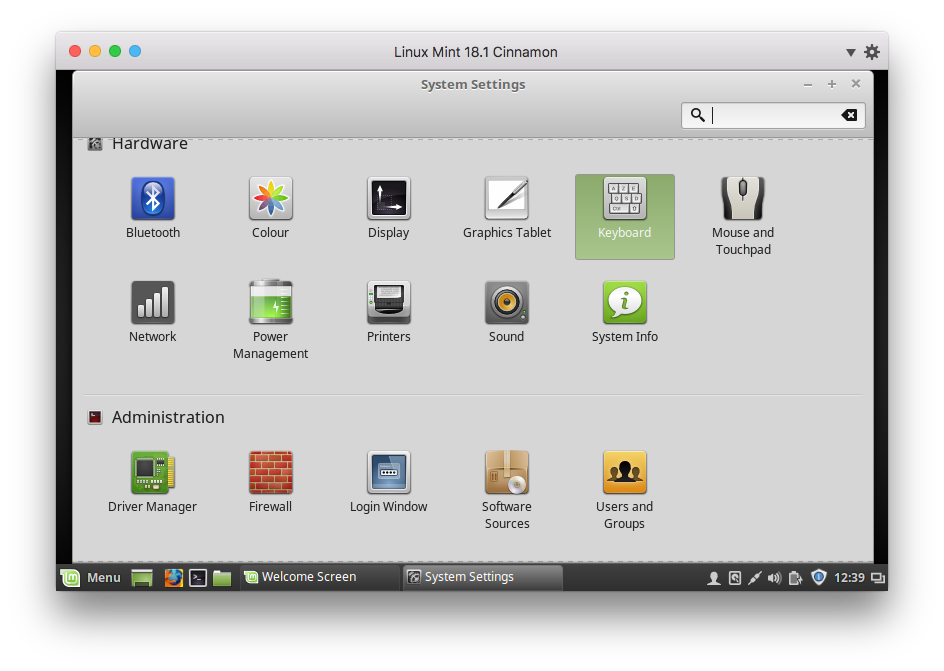Image resolution: width=944 pixels, height=671 pixels.
Task: Click inside the settings search field
Action: pos(773,115)
